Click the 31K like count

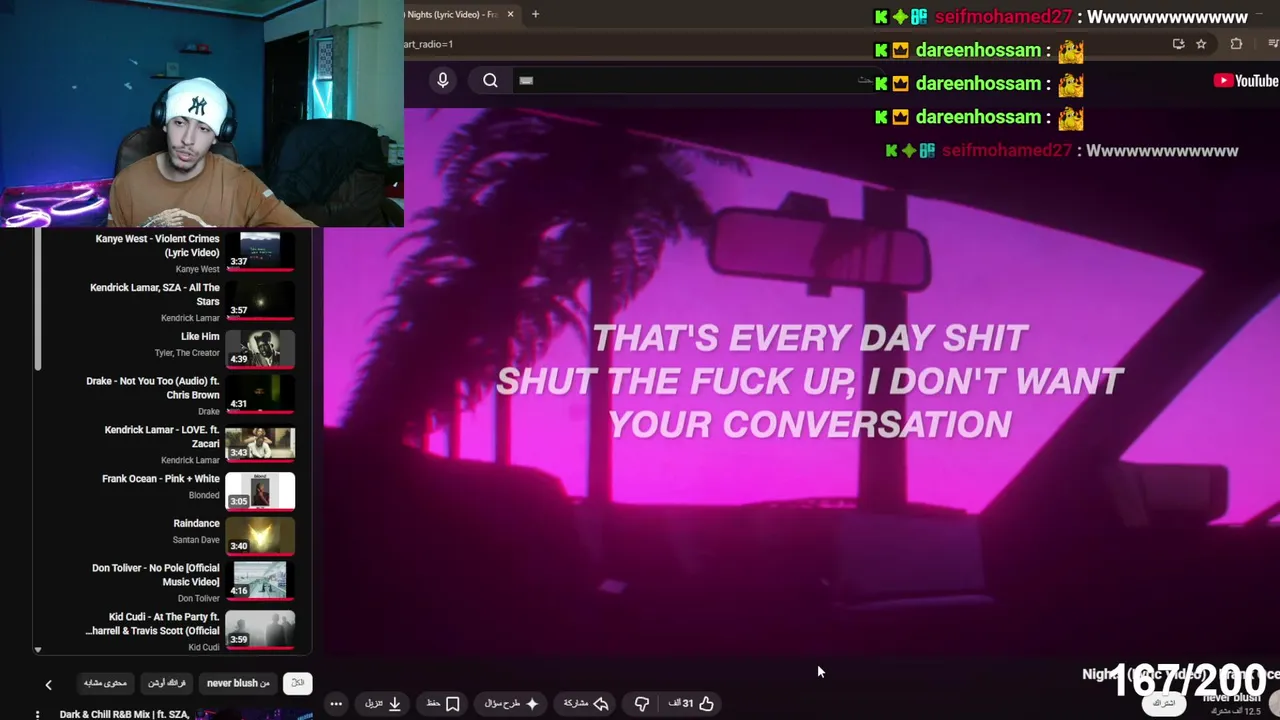click(x=682, y=703)
